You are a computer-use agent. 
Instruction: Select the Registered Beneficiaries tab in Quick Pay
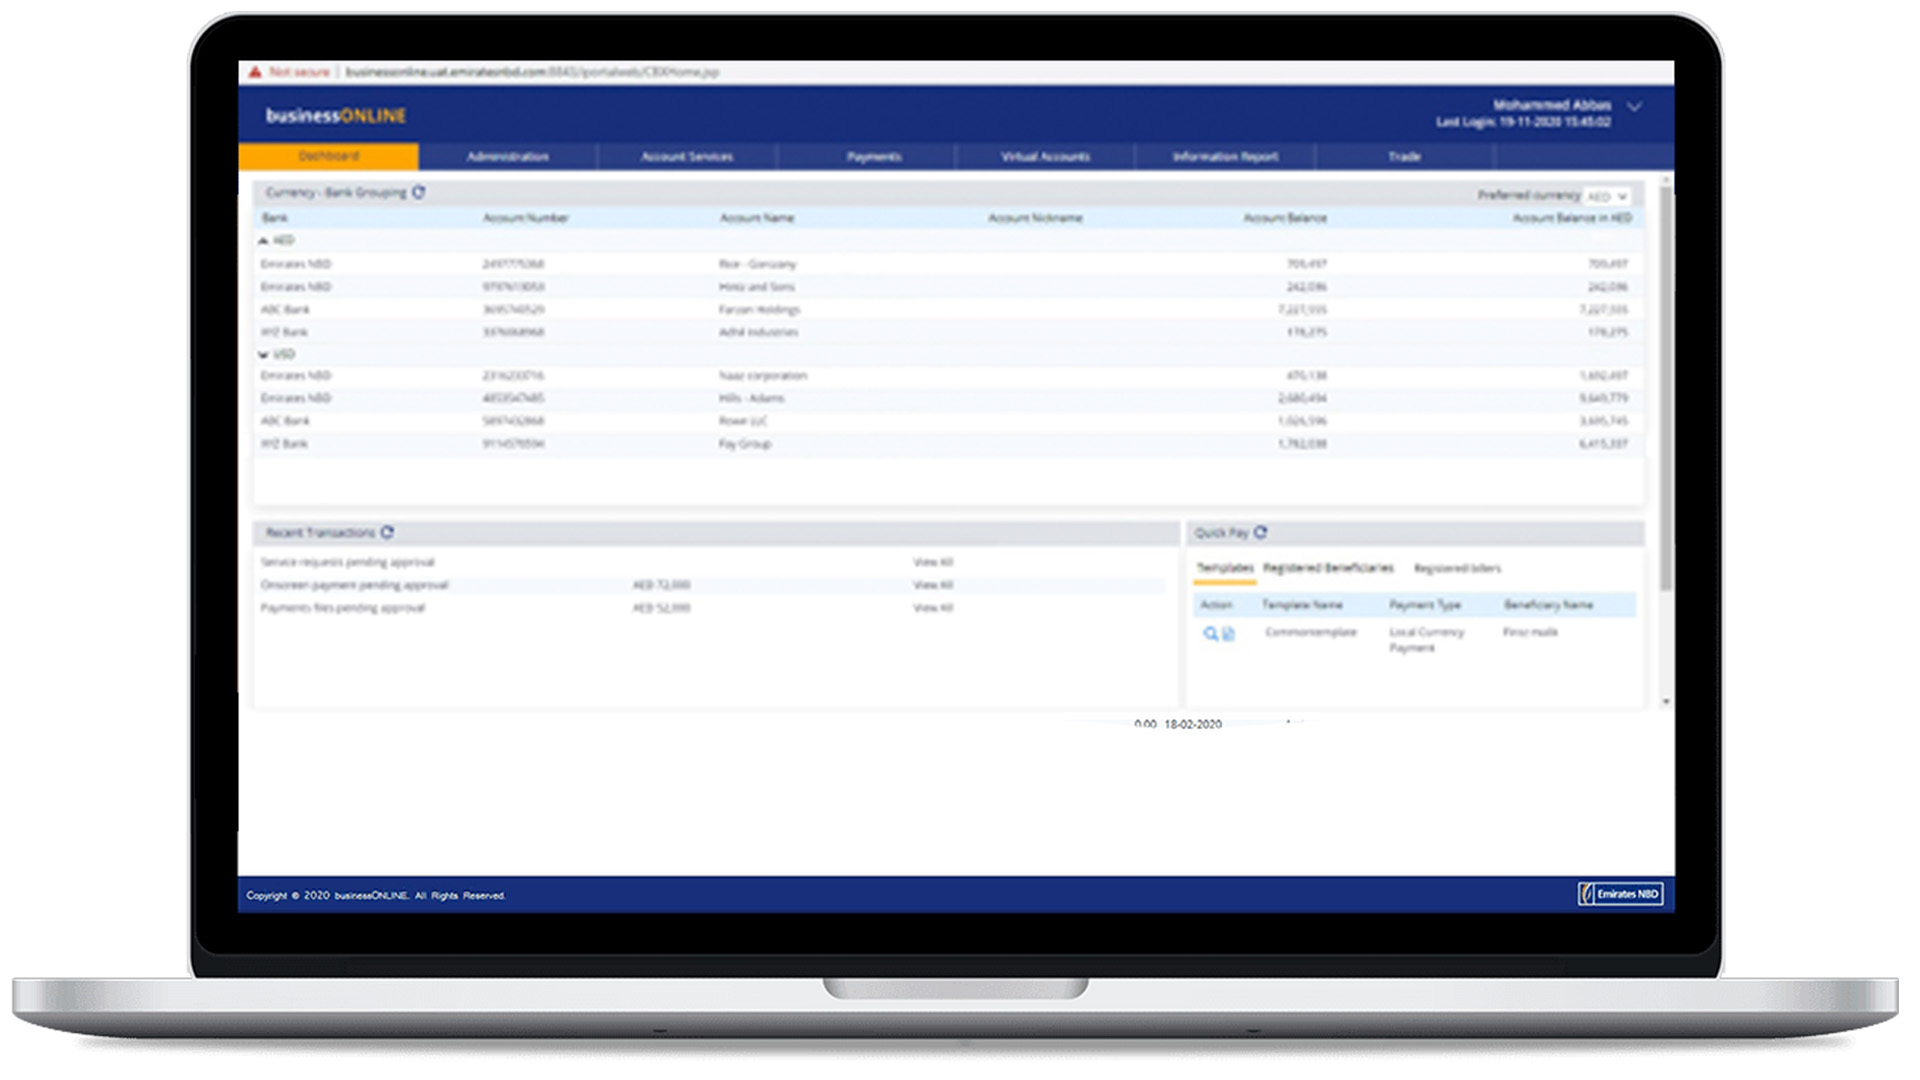click(1327, 568)
